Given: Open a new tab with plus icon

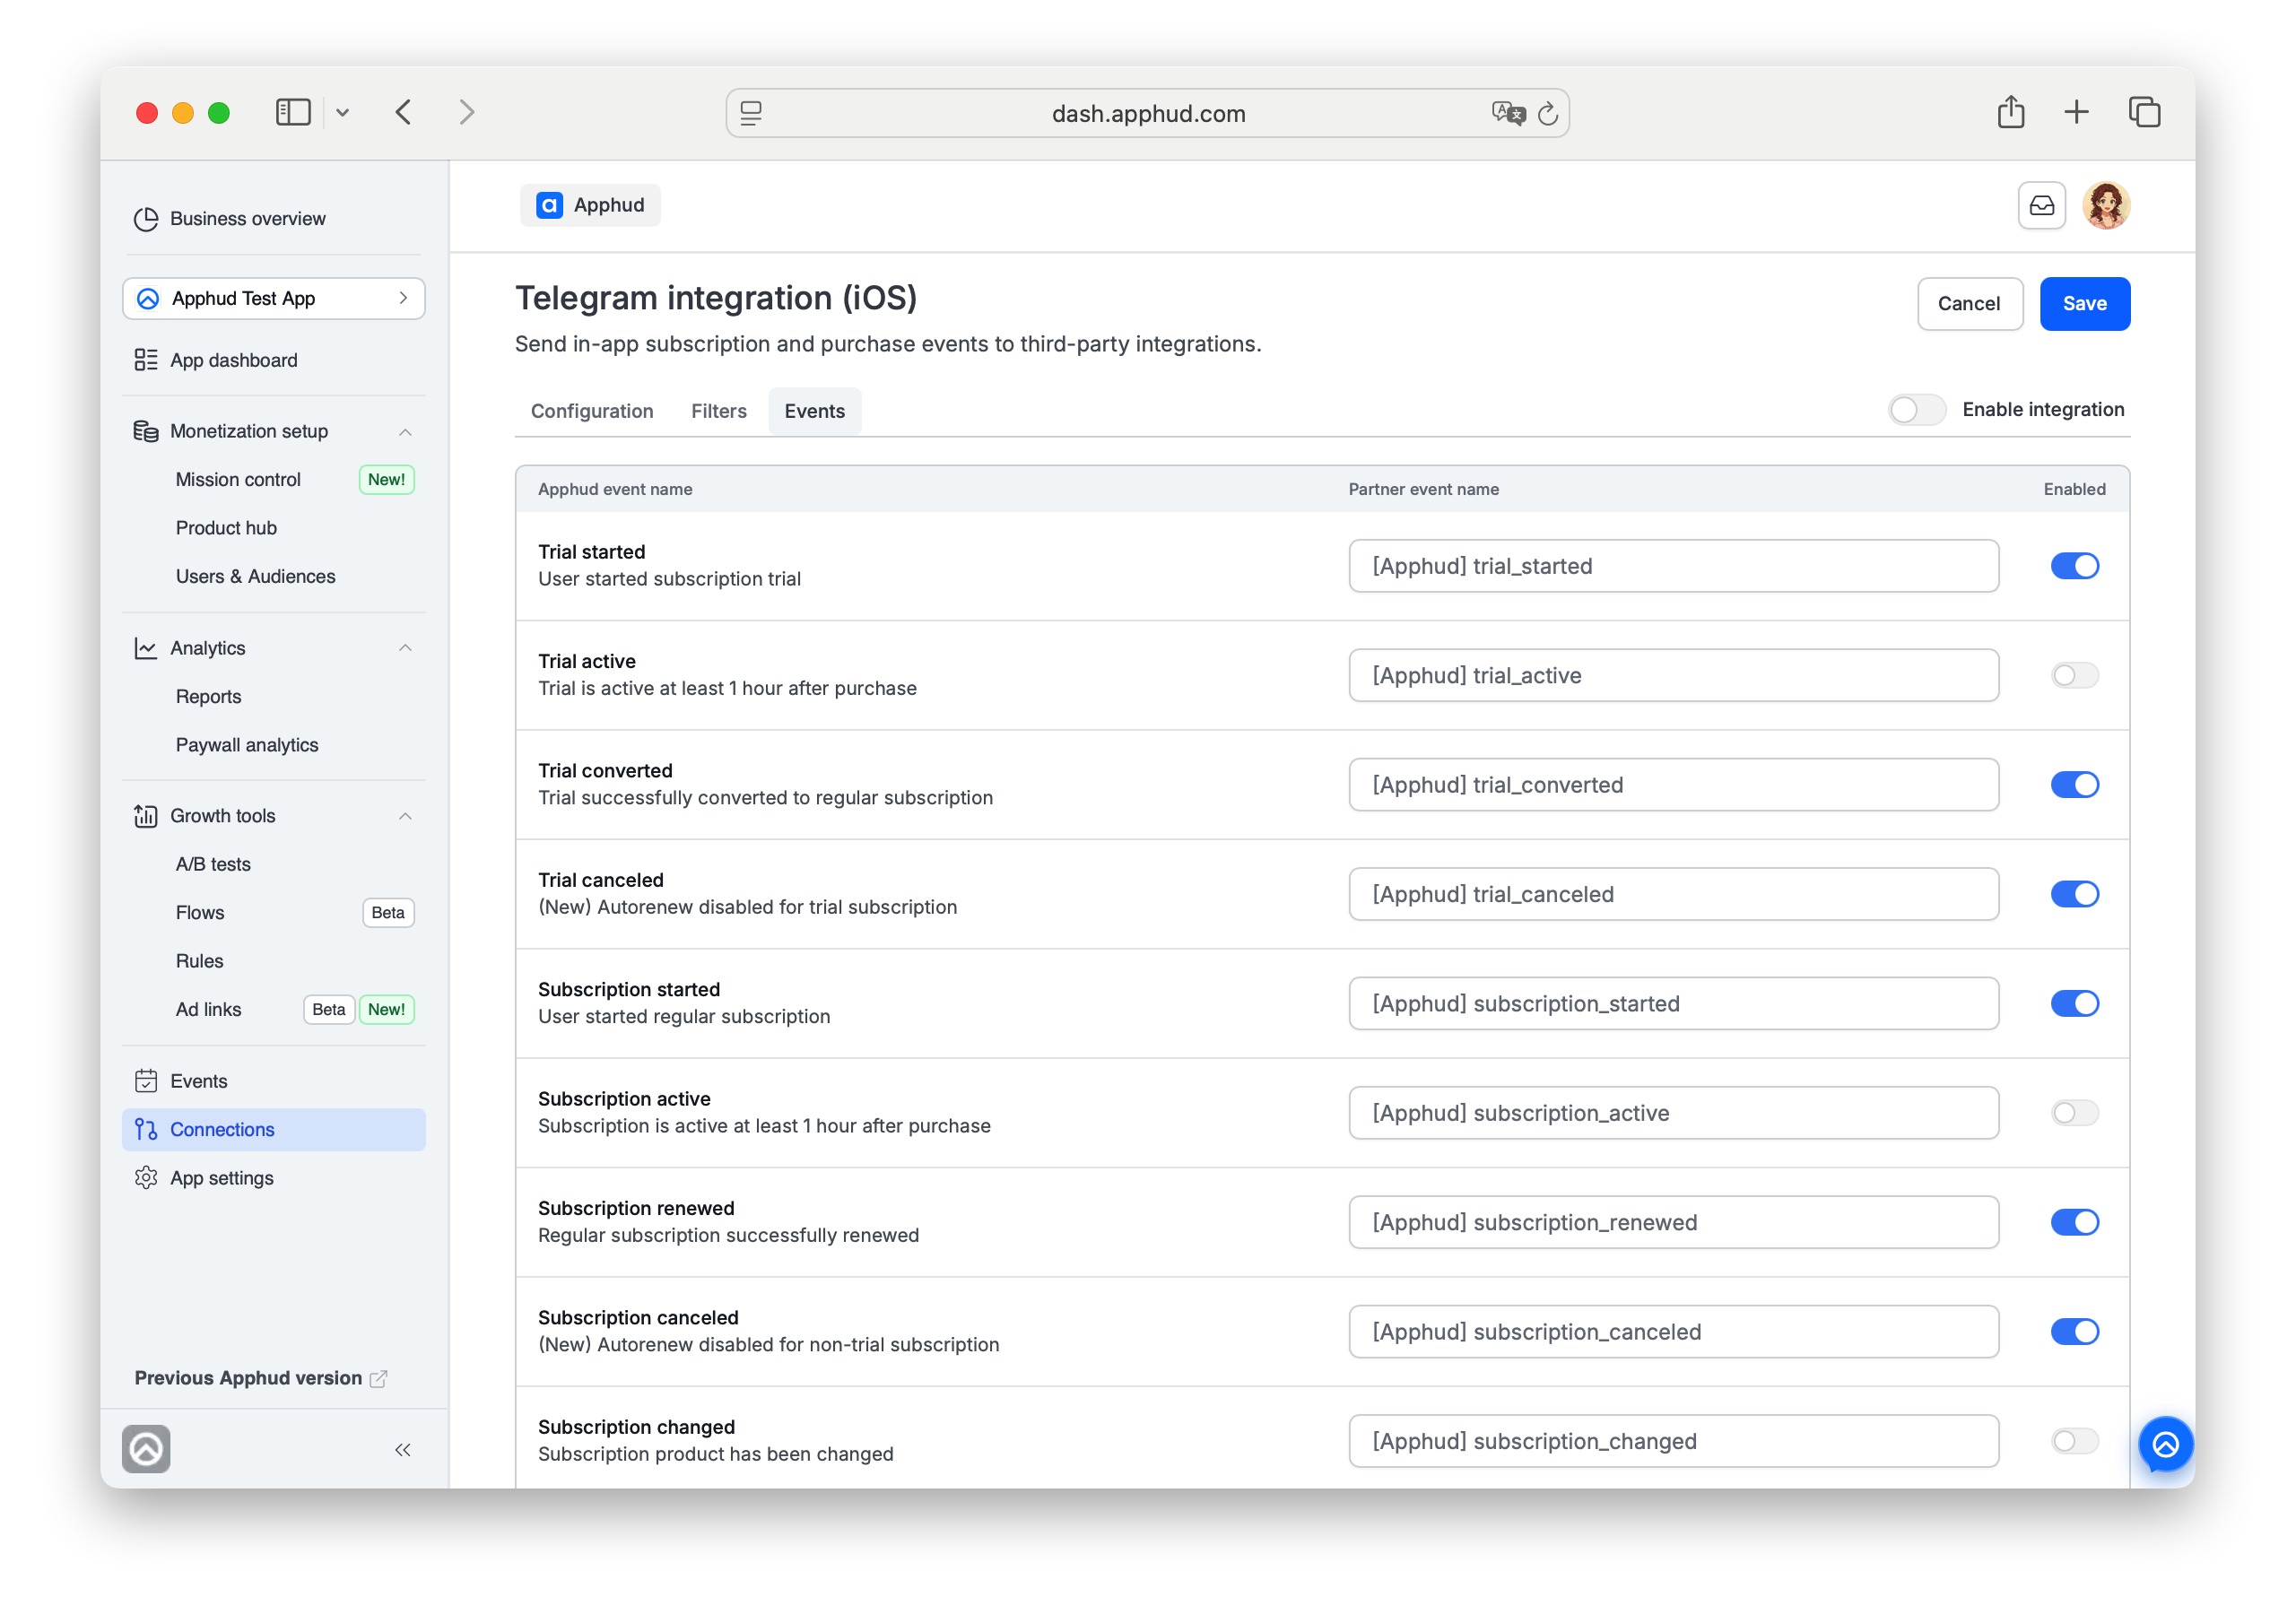Looking at the screenshot, I should pyautogui.click(x=2077, y=112).
